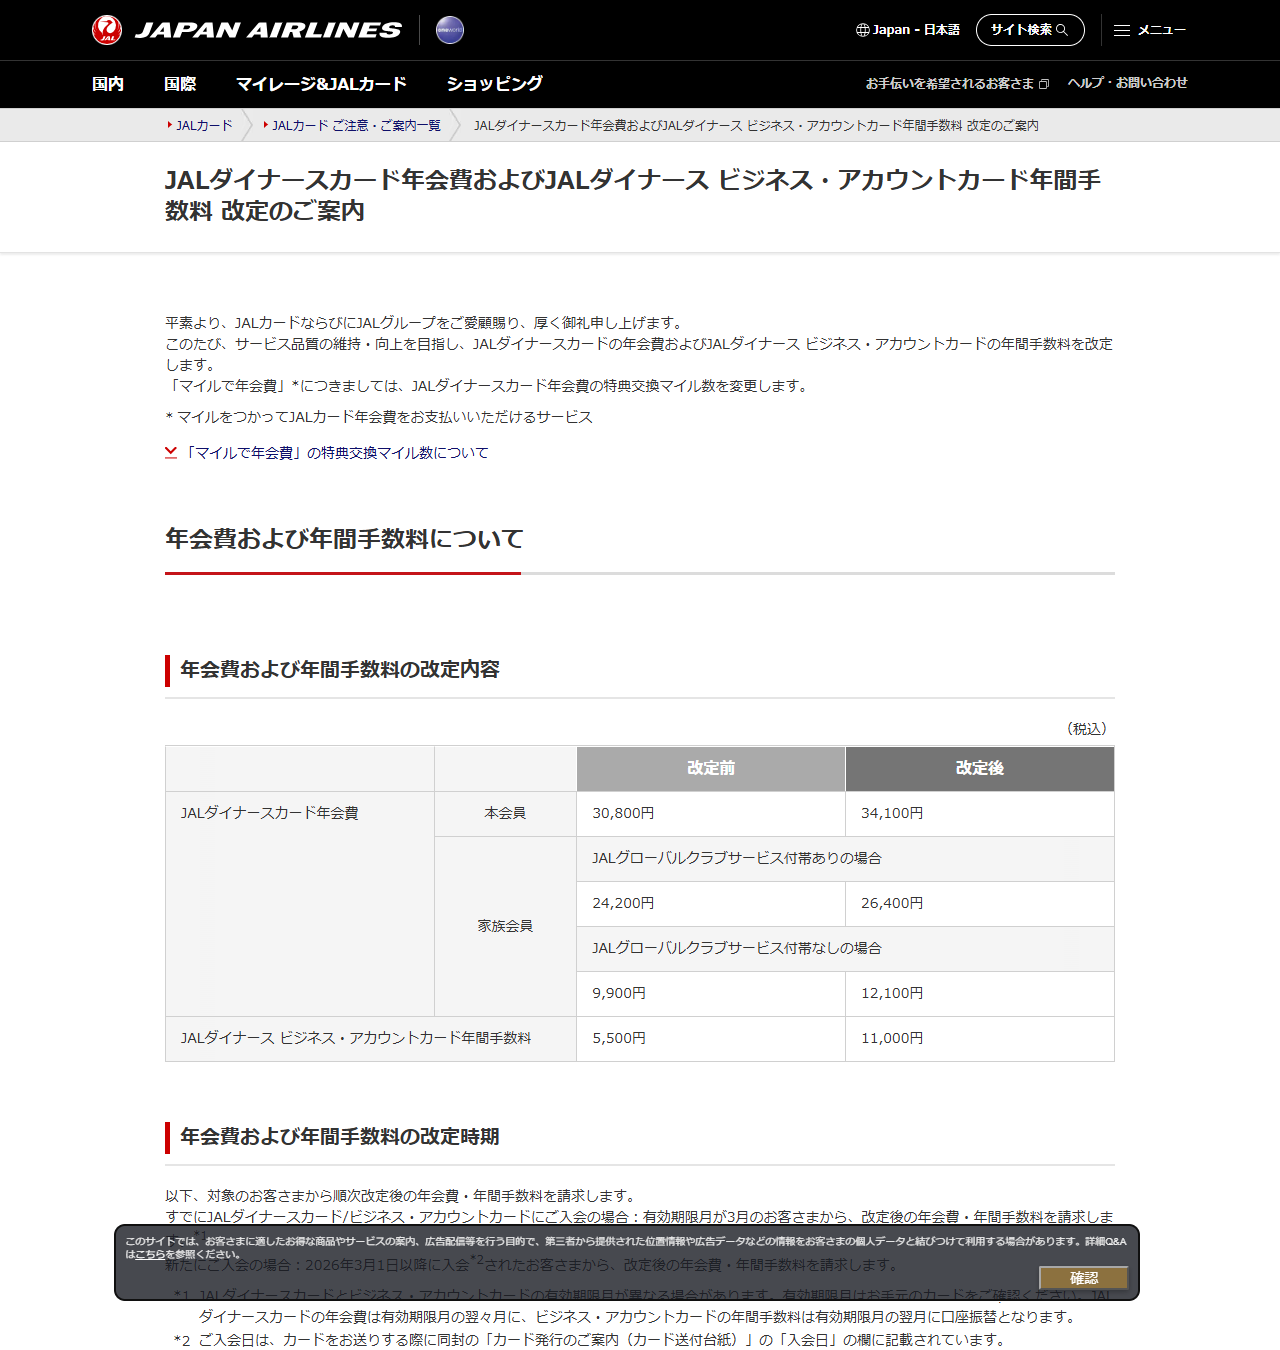Select the 国内 navigation item
Image resolution: width=1280 pixels, height=1350 pixels.
click(x=108, y=84)
